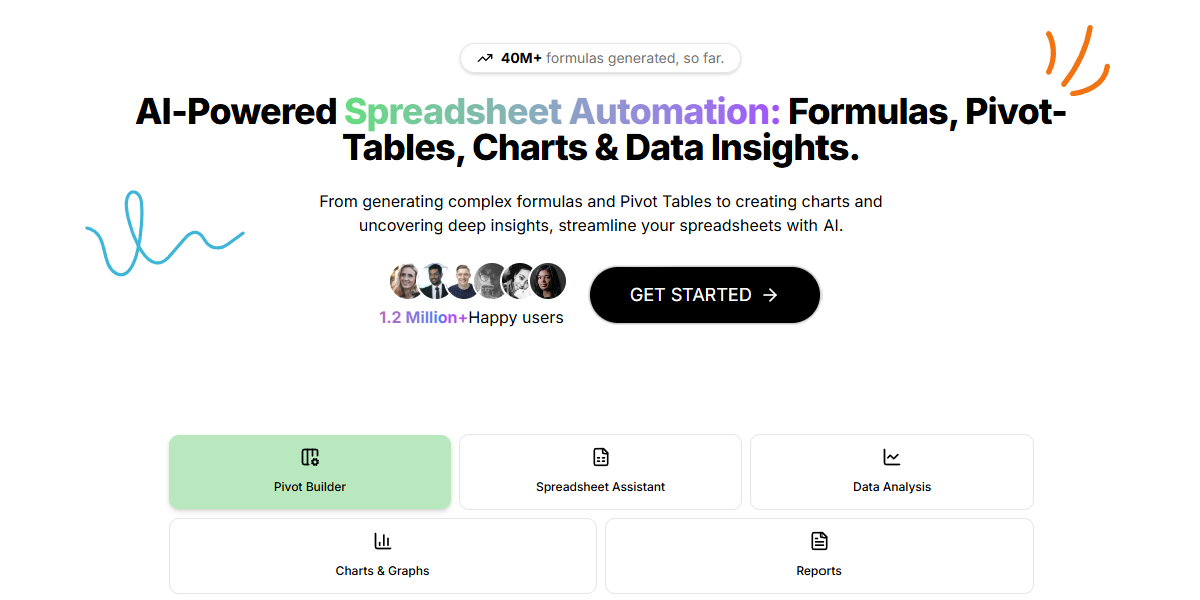Click the Pivot Builder table-gear icon
This screenshot has height=600, width=1200.
[x=310, y=457]
